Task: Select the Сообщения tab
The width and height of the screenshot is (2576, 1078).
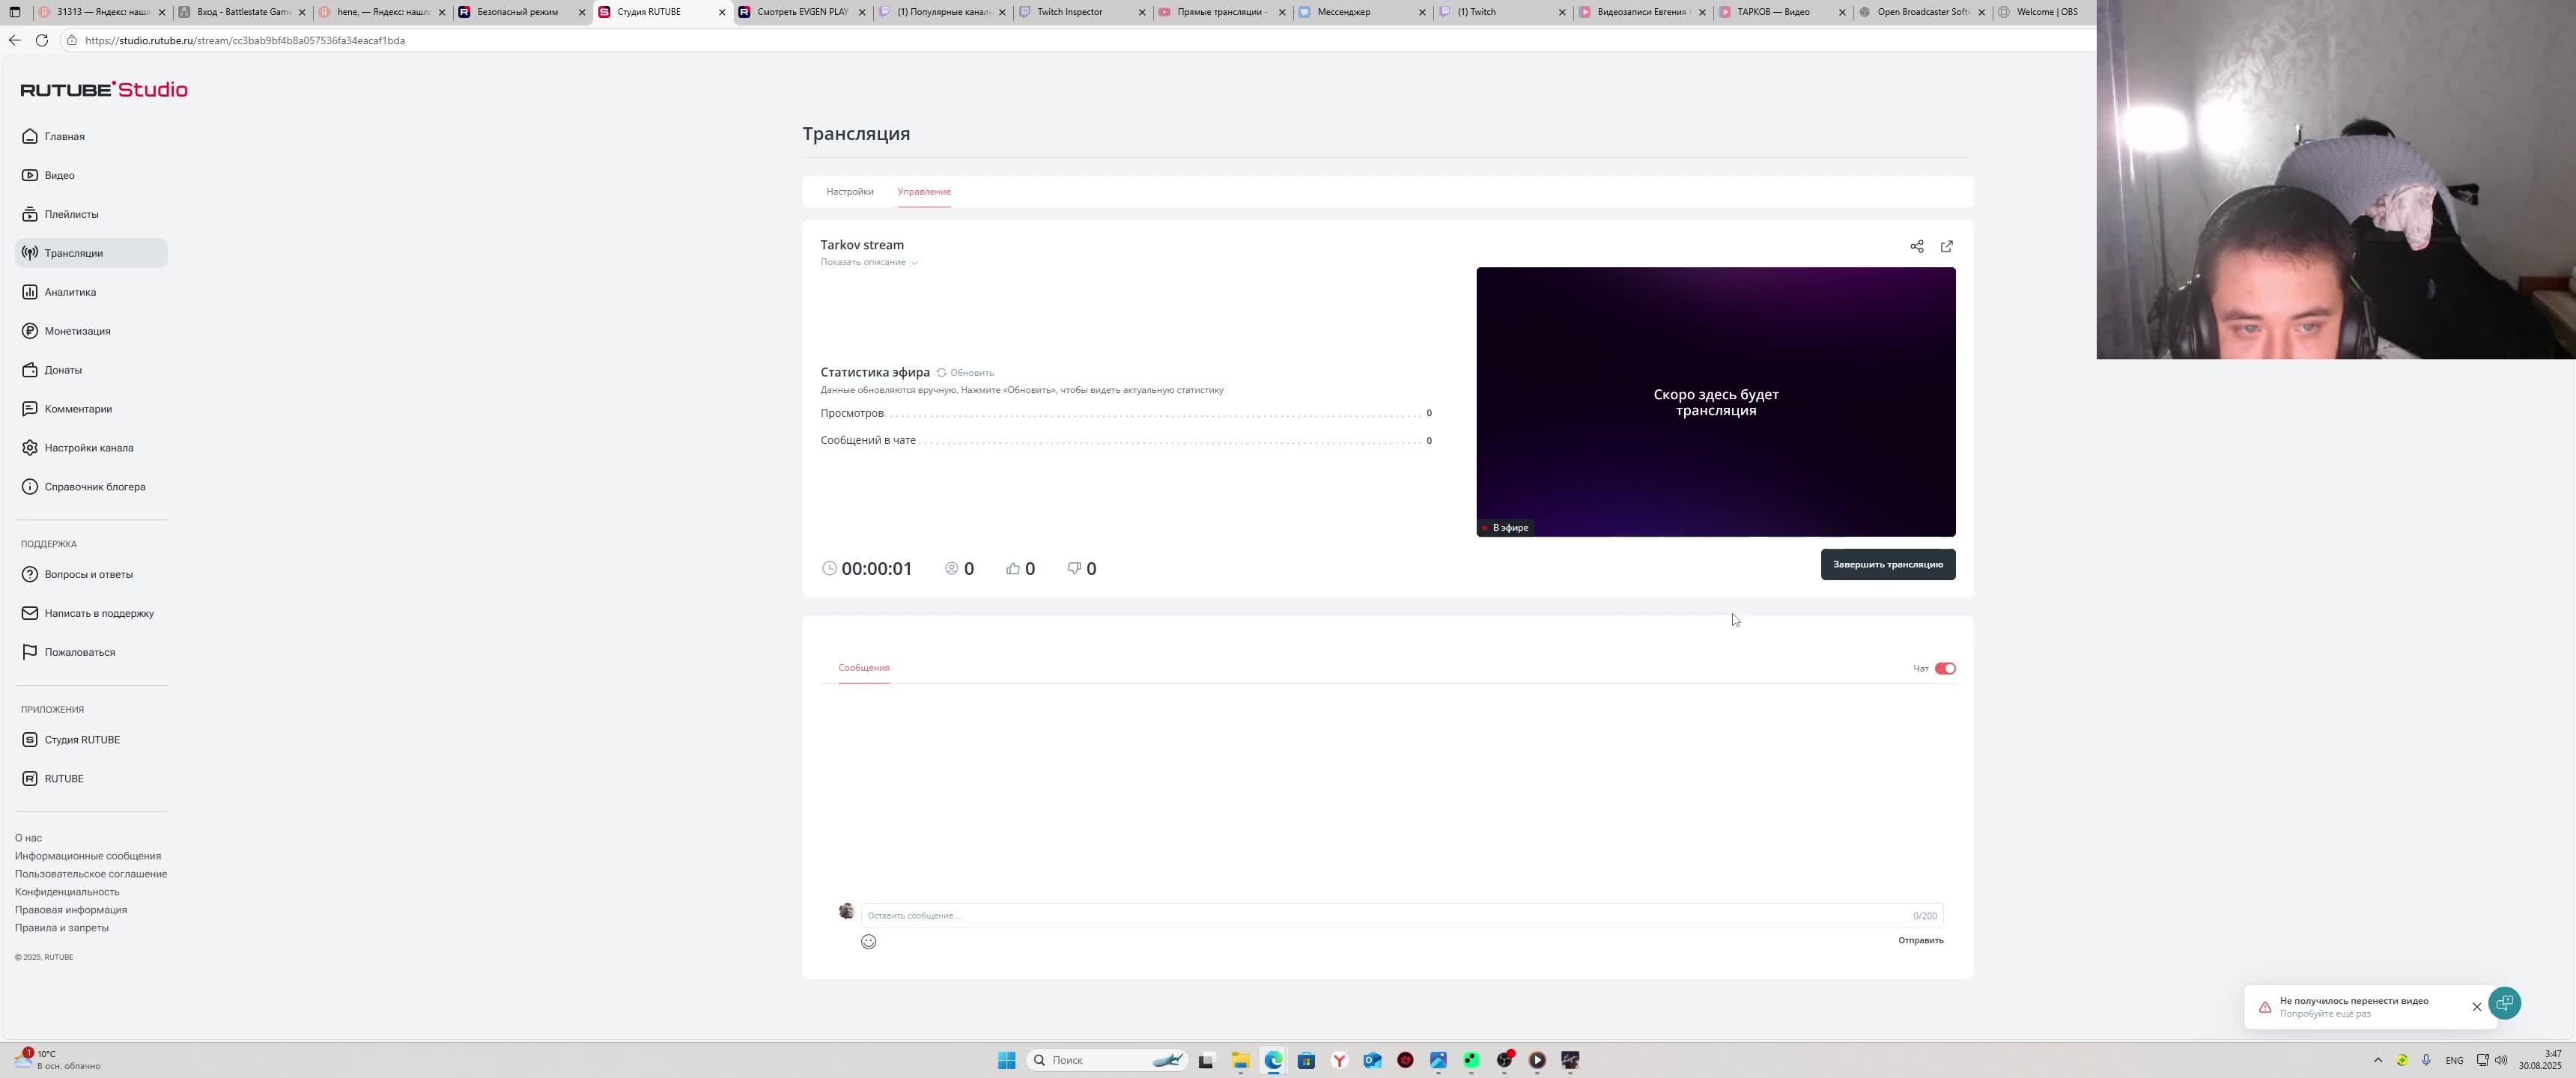Action: [863, 667]
